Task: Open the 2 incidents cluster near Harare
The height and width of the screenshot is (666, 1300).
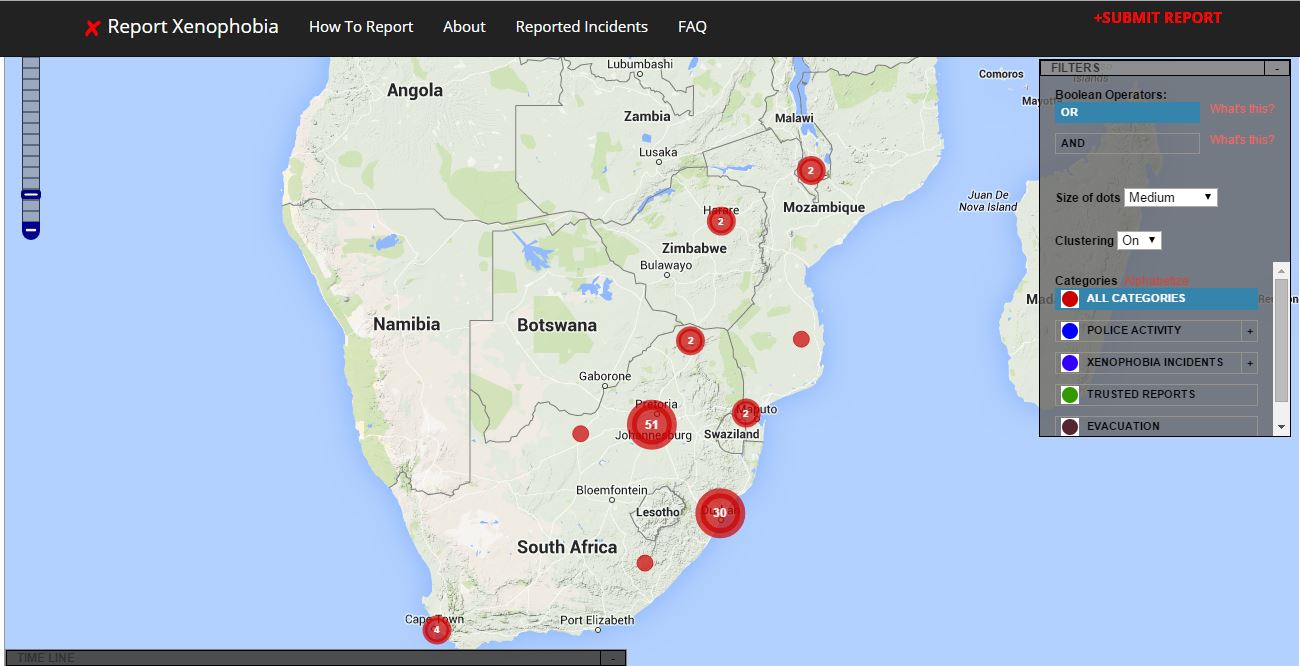Action: (721, 221)
